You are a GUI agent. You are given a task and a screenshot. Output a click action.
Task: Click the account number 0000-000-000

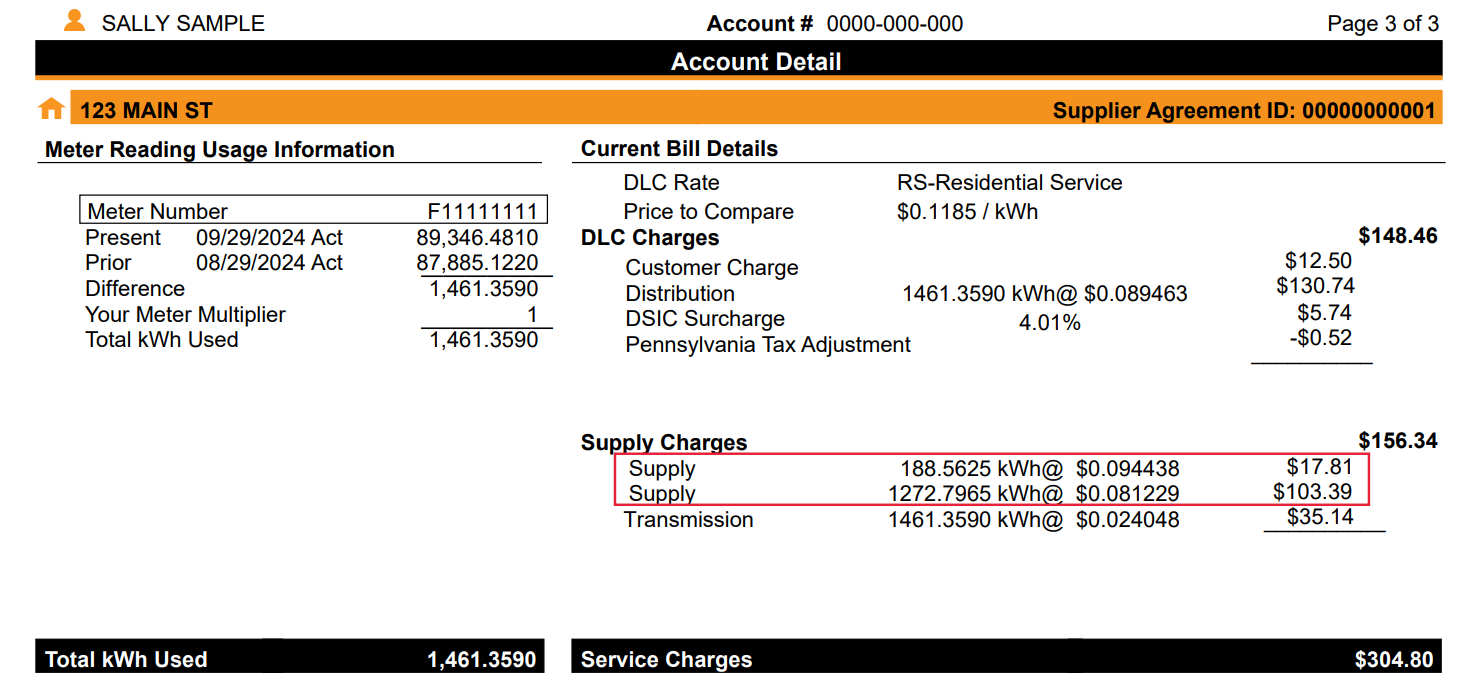tap(895, 23)
